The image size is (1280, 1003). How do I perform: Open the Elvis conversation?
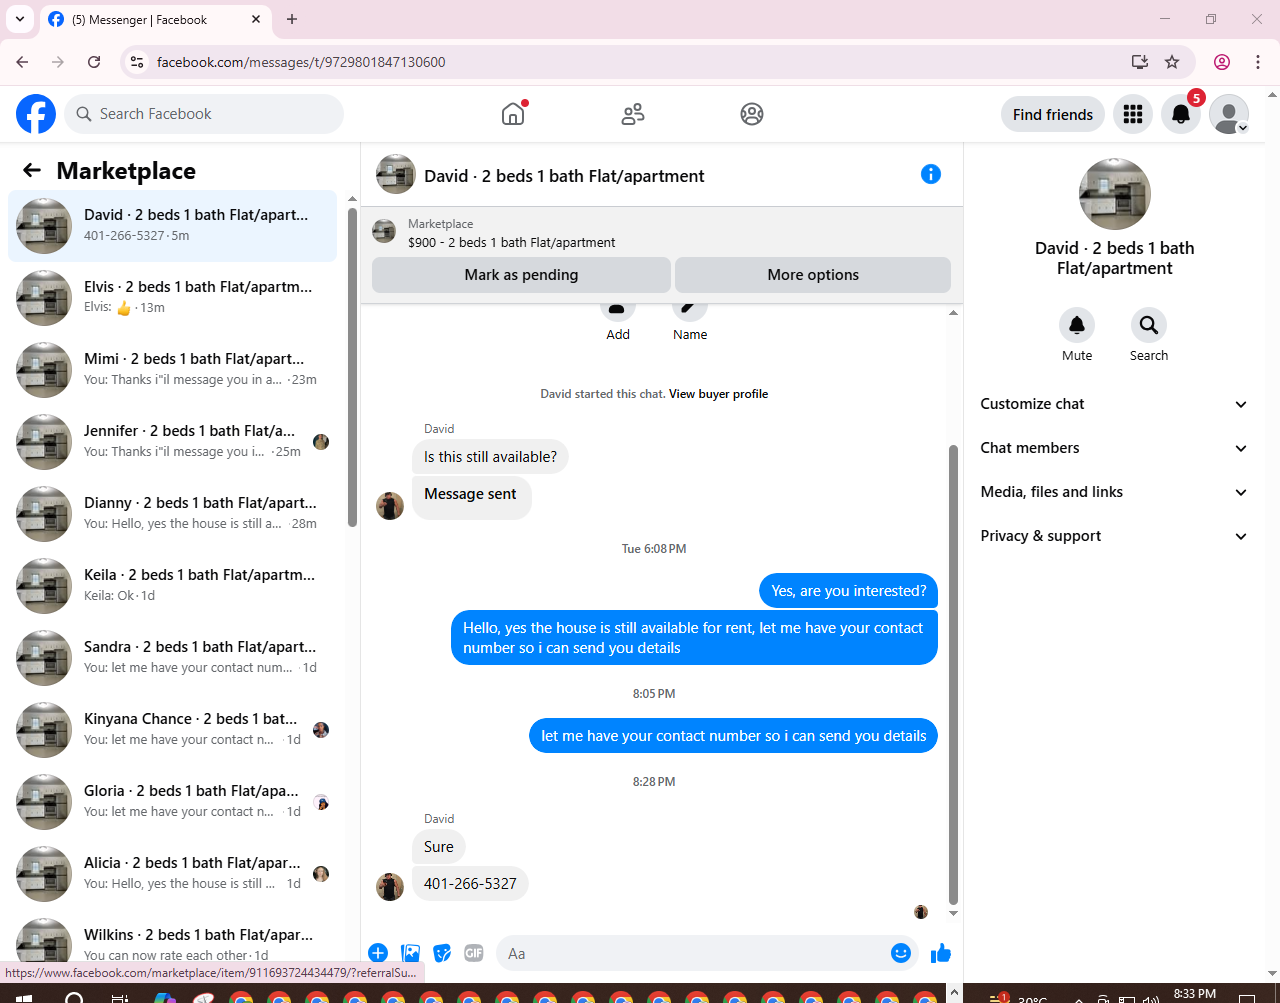173,297
